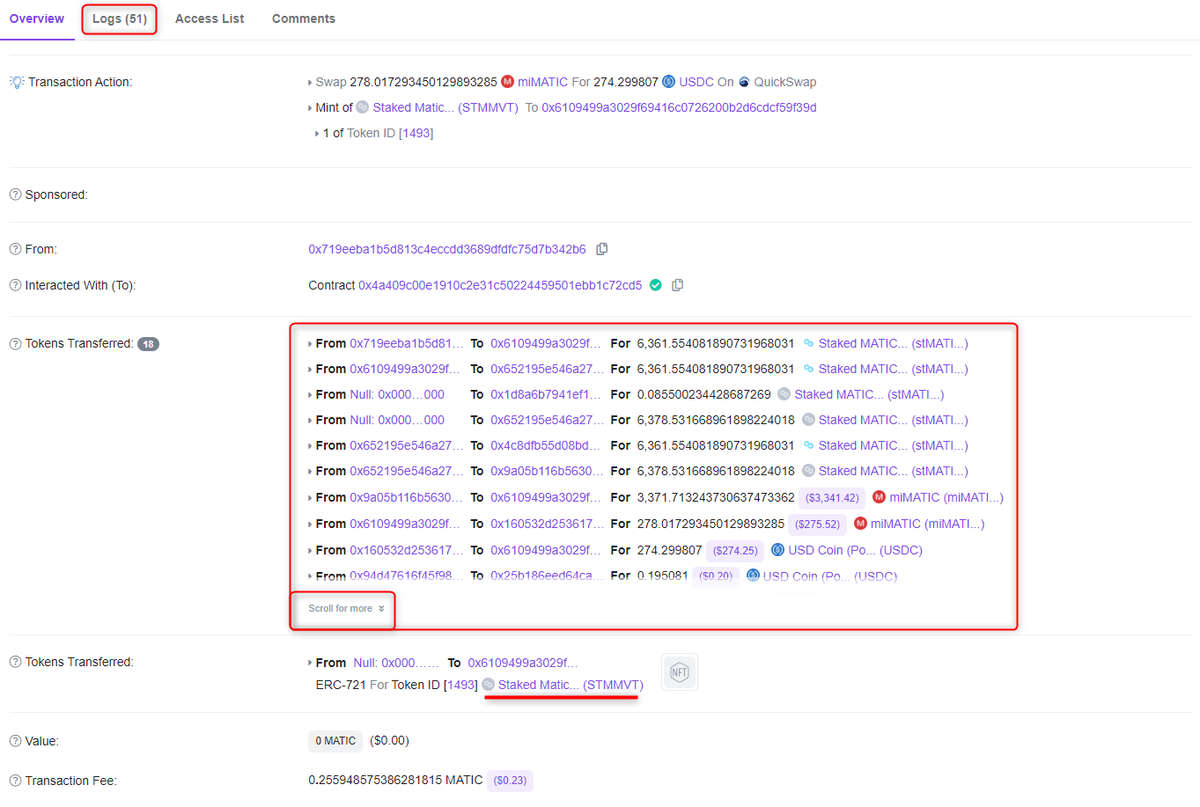Click help icon beside Tokens Transferred 18

click(x=15, y=344)
